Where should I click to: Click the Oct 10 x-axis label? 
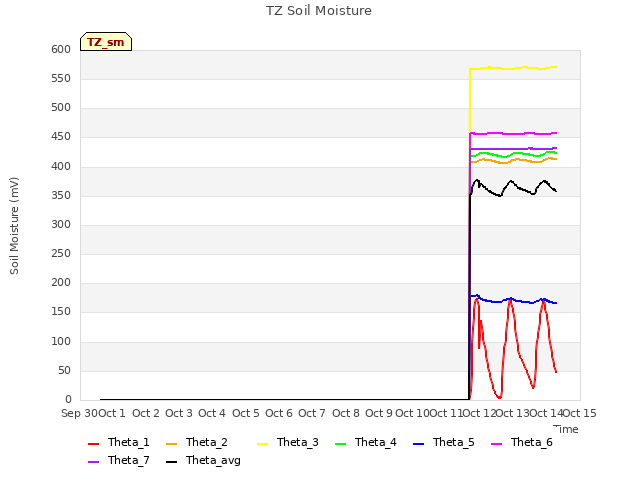point(412,413)
